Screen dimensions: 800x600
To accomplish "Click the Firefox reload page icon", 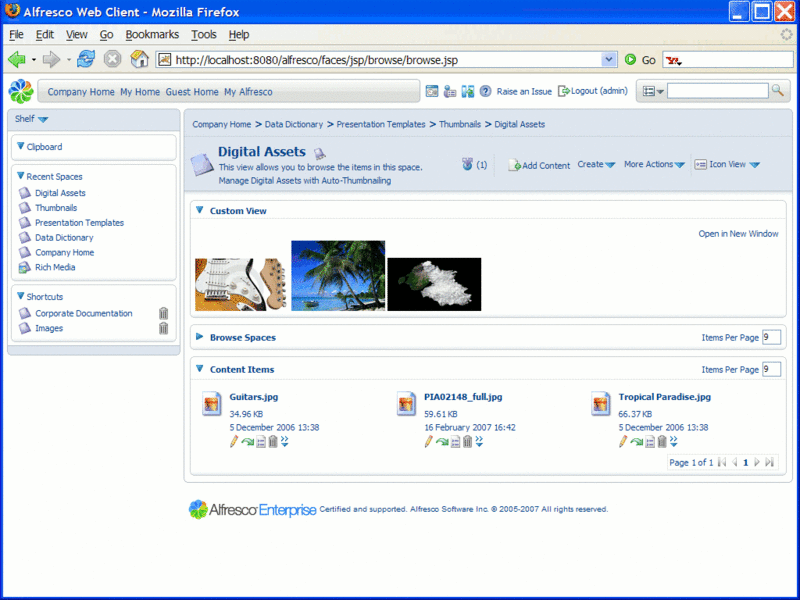I will 86,59.
